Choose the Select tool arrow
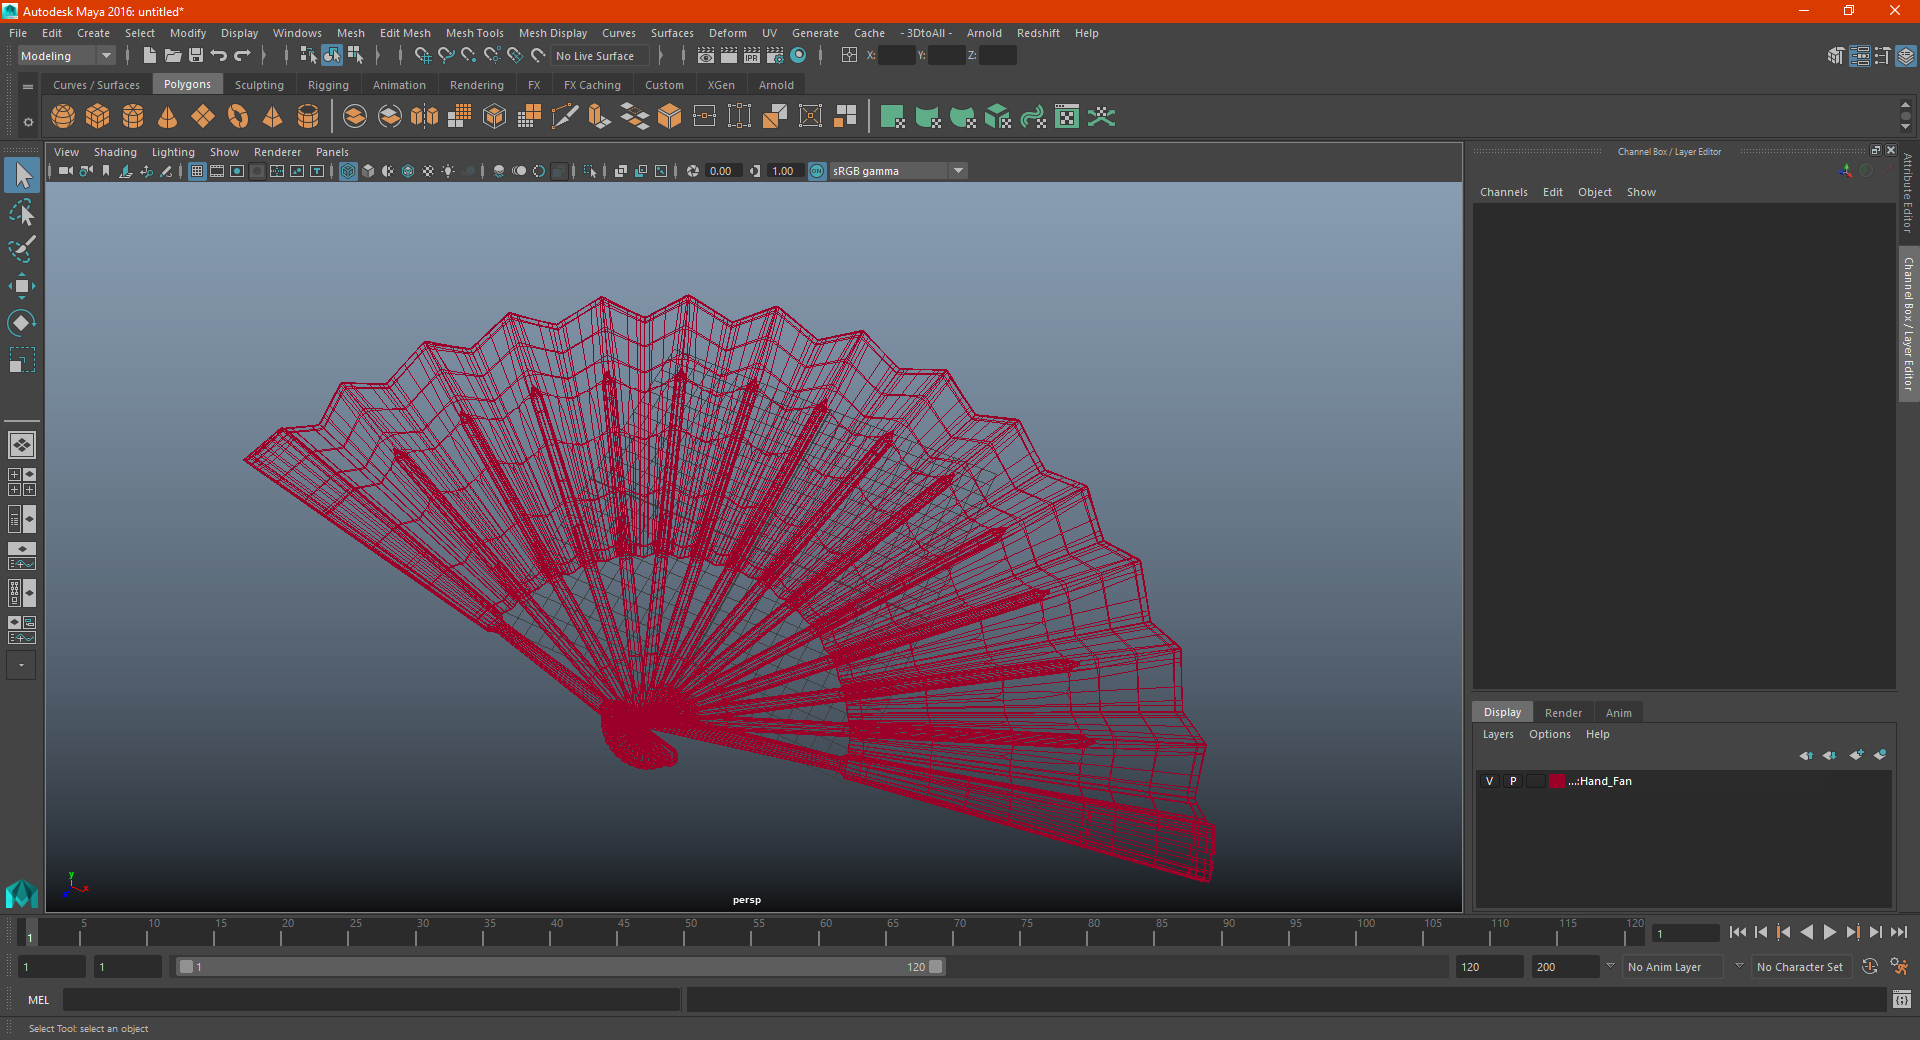 (x=22, y=175)
